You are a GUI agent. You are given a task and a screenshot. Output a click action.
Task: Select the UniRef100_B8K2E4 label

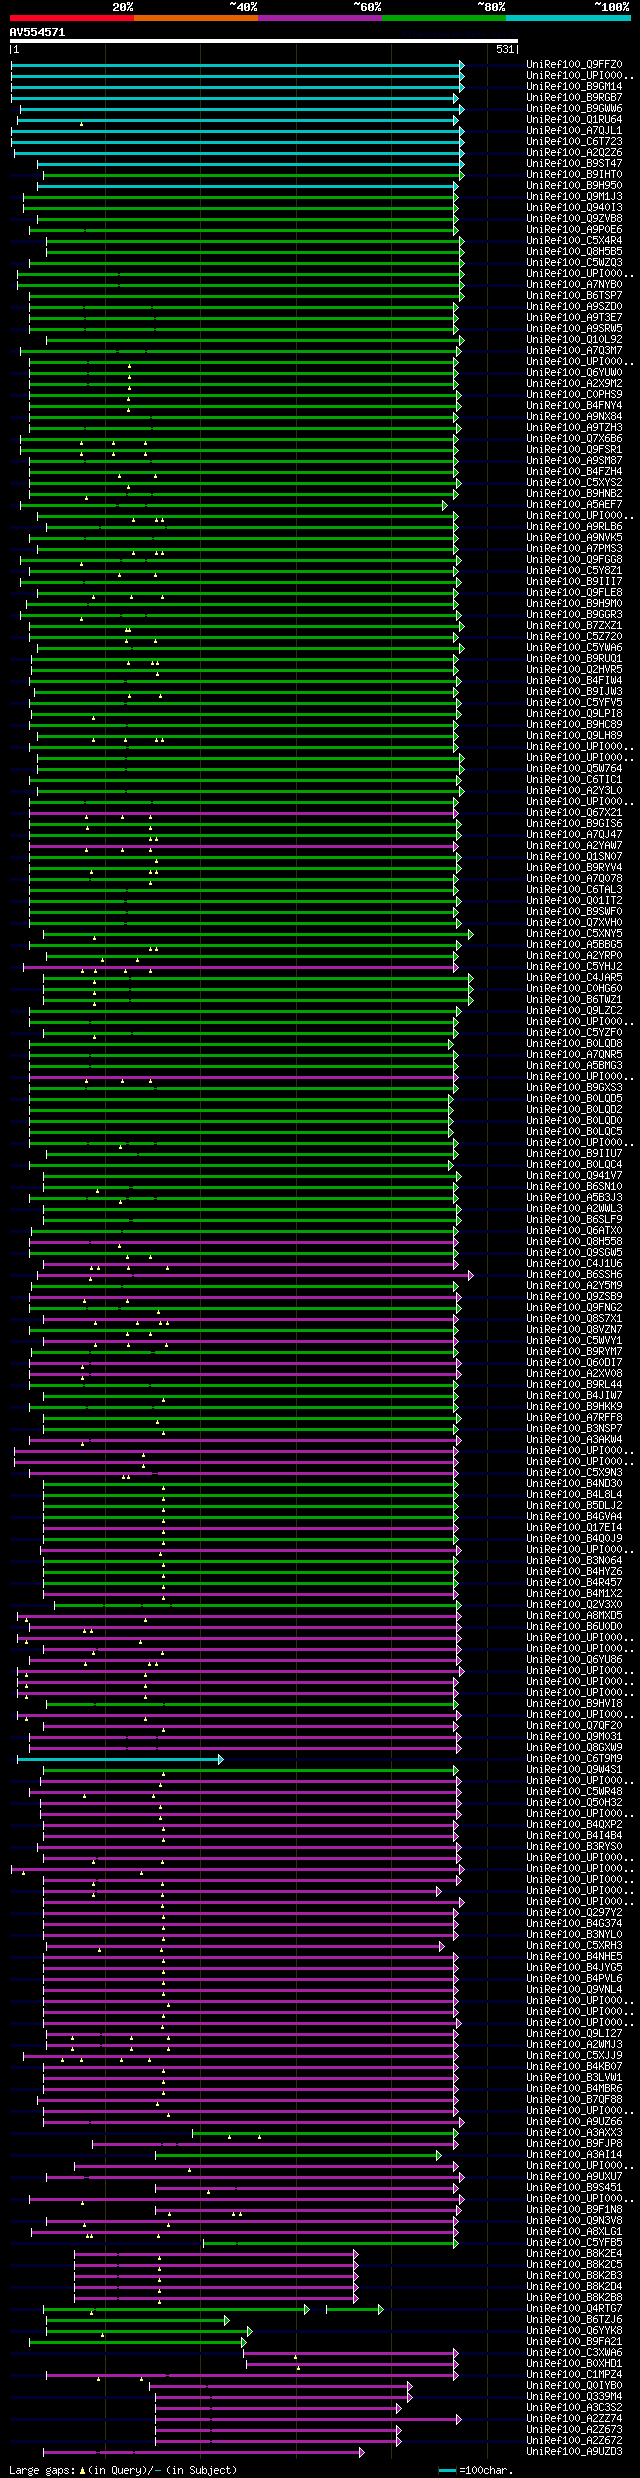[574, 2254]
